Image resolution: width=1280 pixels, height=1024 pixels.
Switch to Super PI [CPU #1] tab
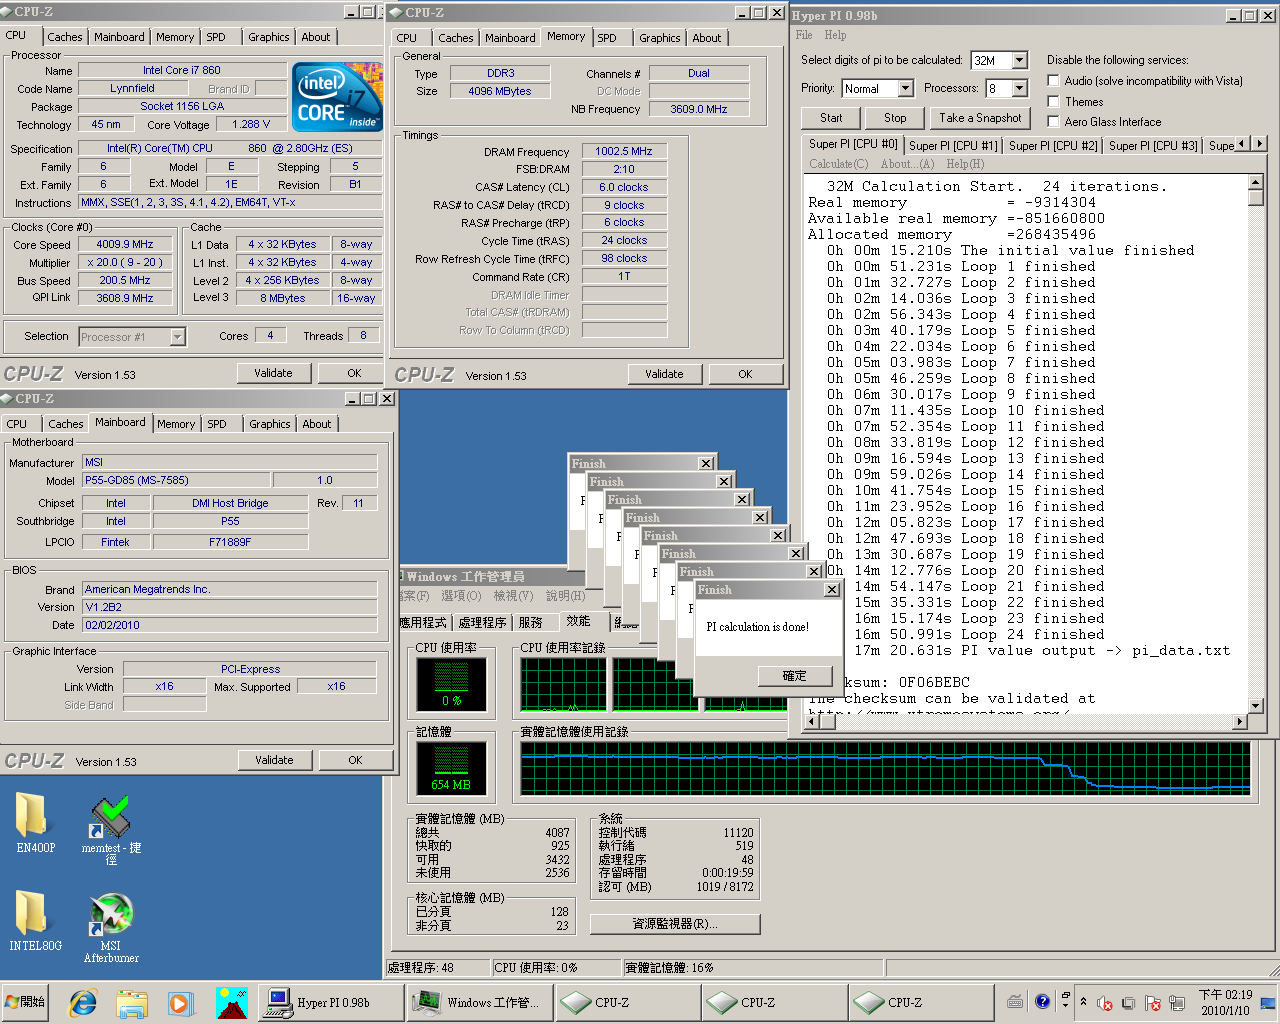(953, 145)
